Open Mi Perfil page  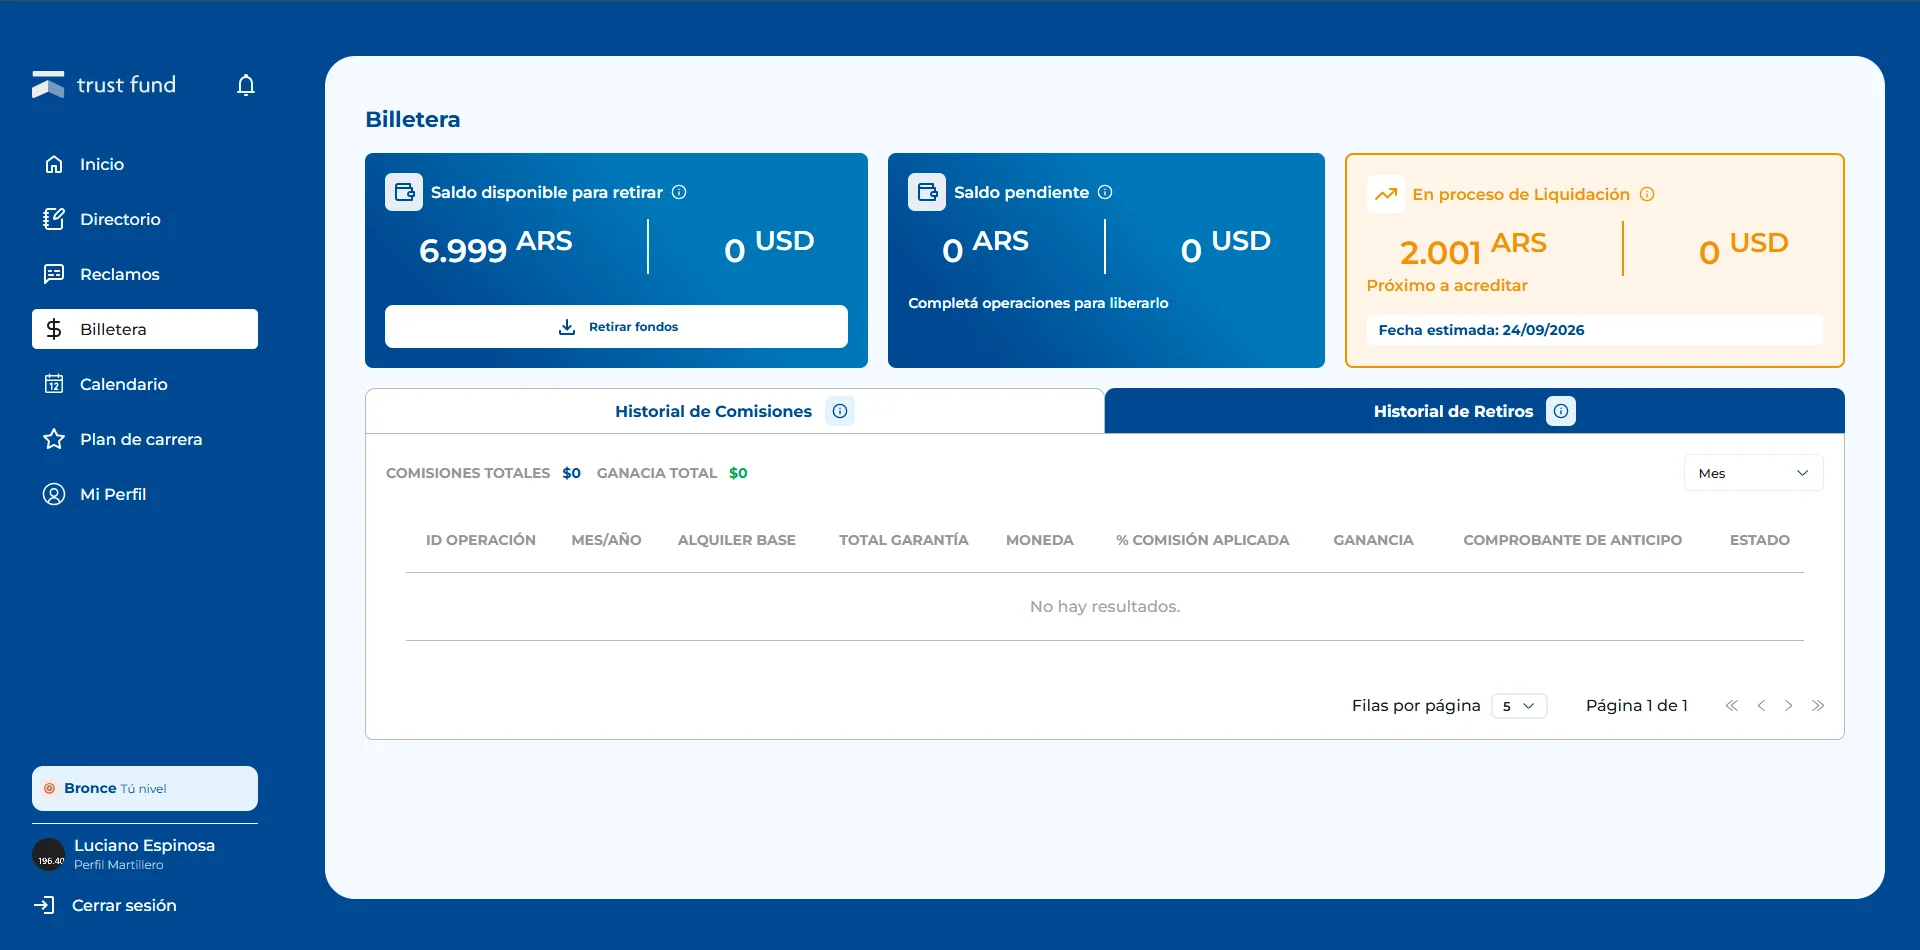coord(145,494)
